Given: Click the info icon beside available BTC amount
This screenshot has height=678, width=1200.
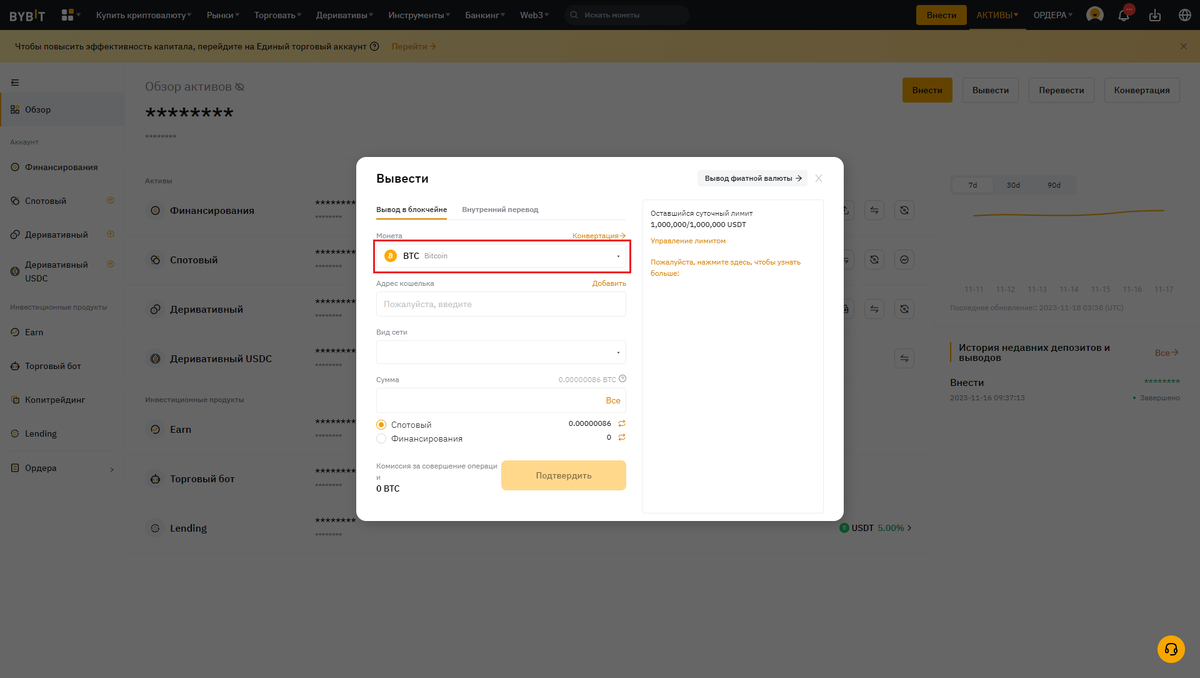Looking at the screenshot, I should [622, 379].
